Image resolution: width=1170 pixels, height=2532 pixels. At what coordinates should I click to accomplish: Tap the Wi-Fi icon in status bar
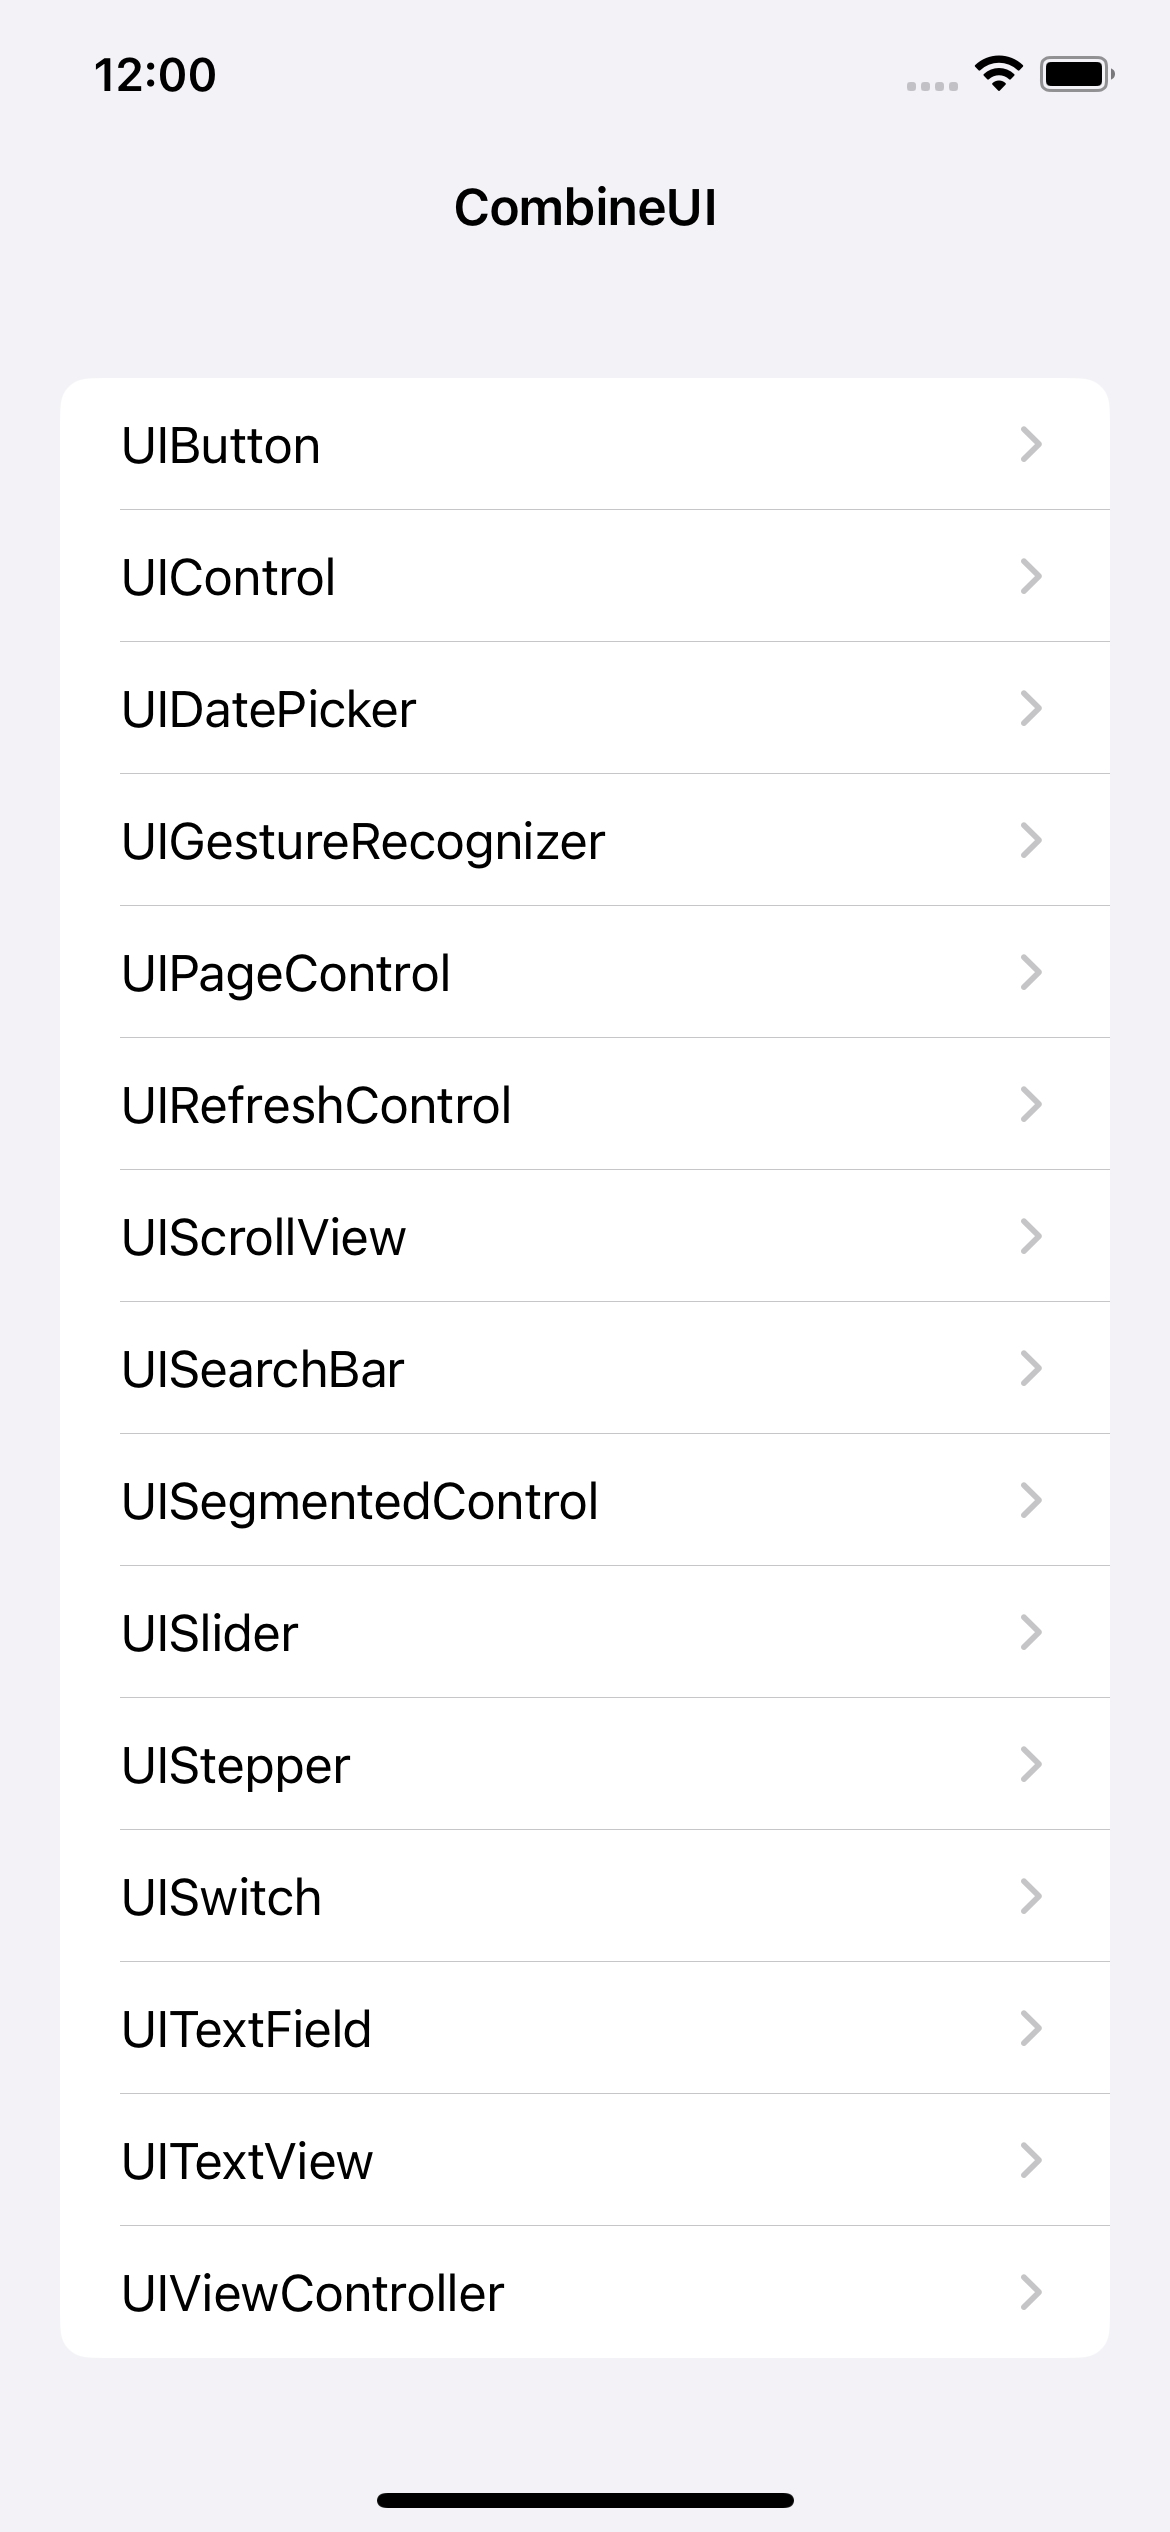(997, 73)
